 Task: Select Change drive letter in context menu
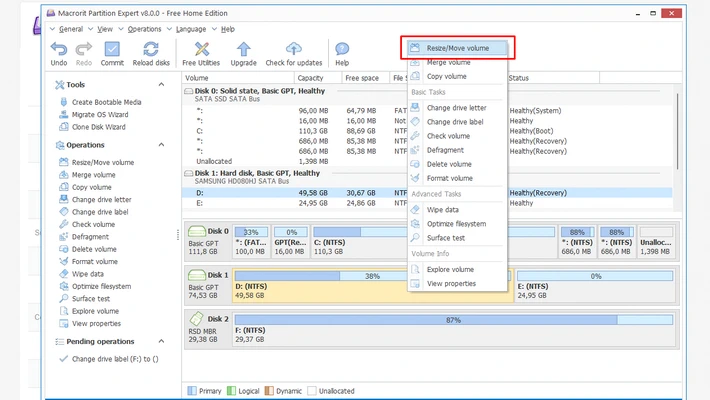coord(457,108)
